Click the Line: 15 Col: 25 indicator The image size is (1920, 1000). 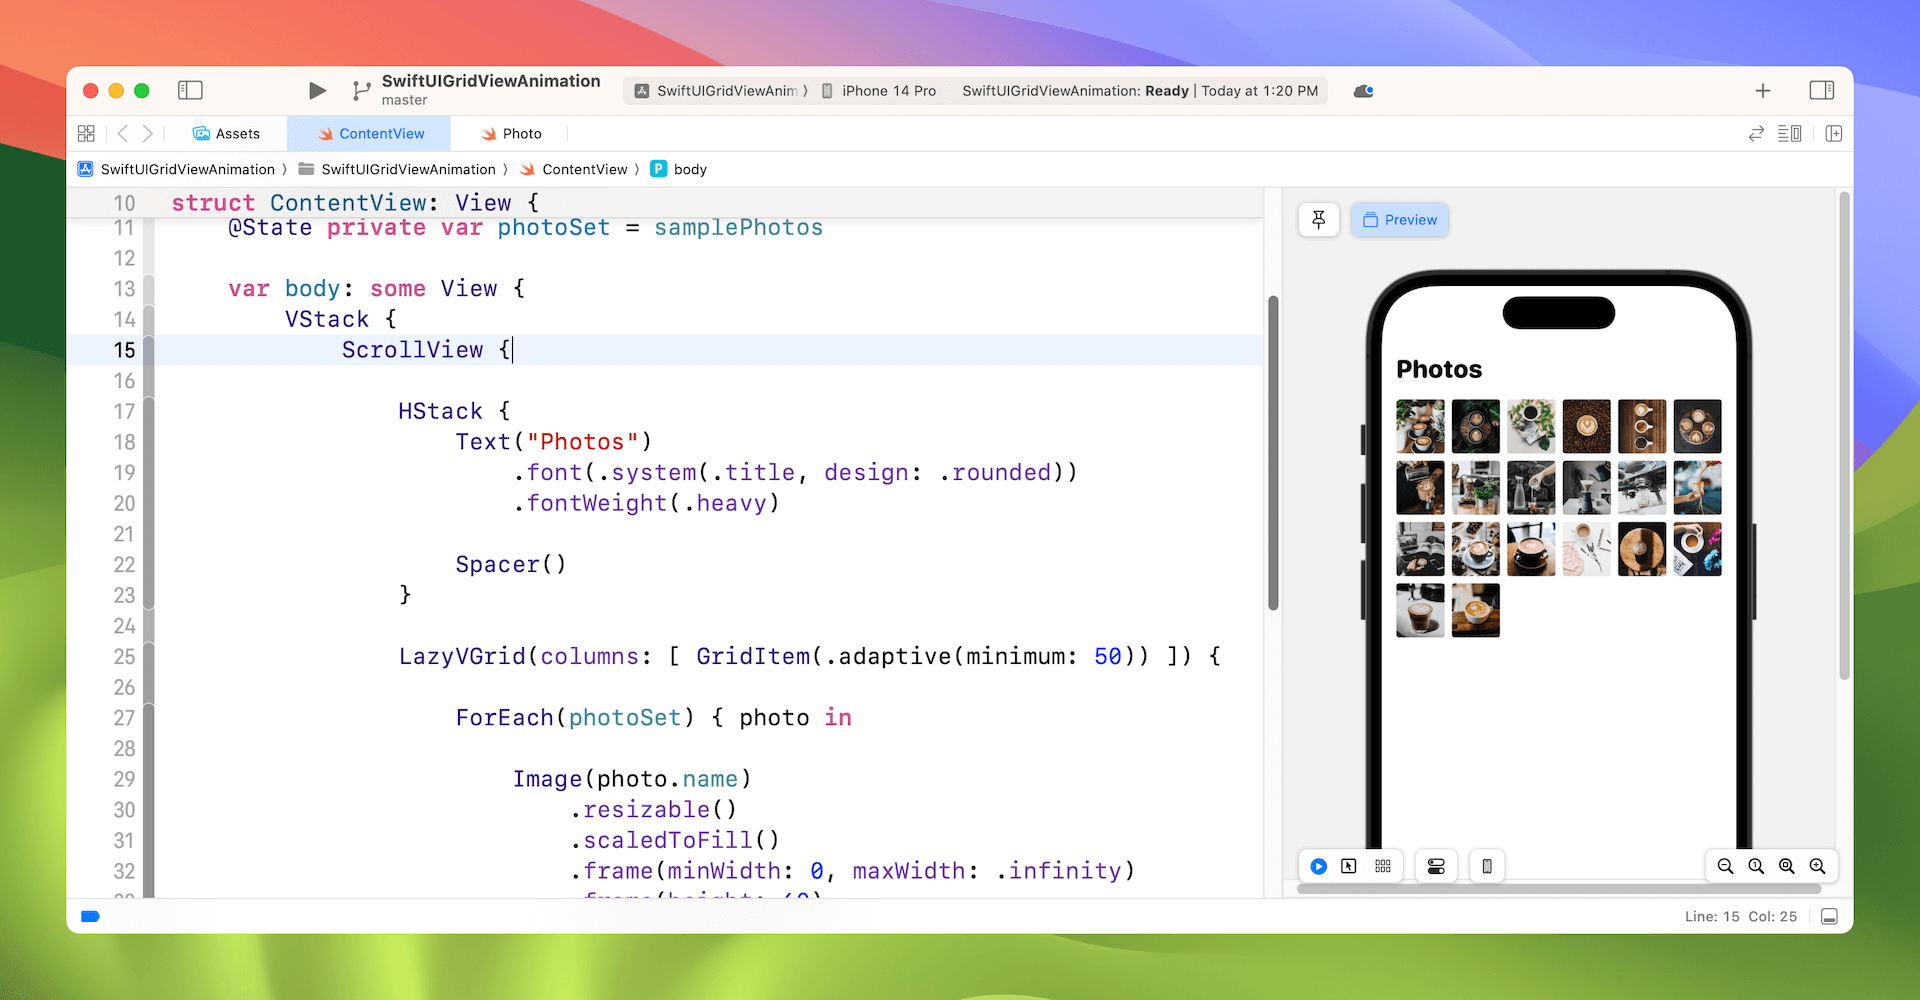(x=1740, y=917)
